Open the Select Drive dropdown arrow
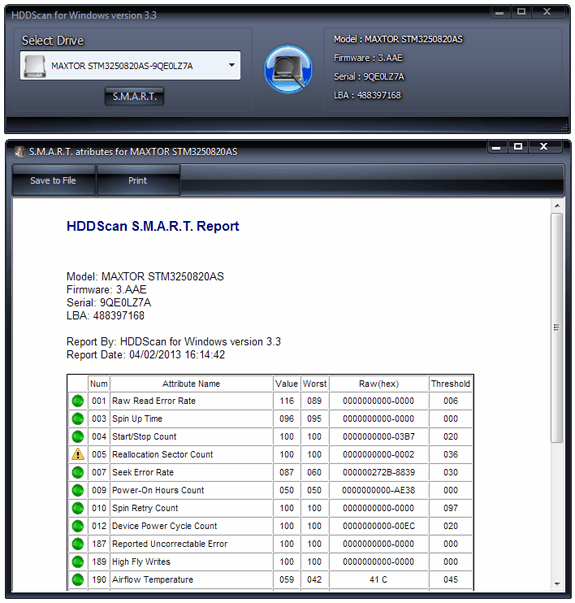The height and width of the screenshot is (603, 575). pyautogui.click(x=232, y=65)
